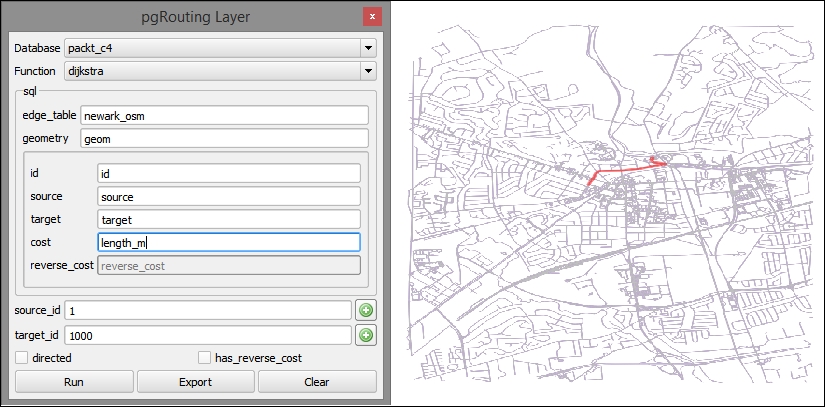Click the disabled reverse_cost field

(x=229, y=266)
